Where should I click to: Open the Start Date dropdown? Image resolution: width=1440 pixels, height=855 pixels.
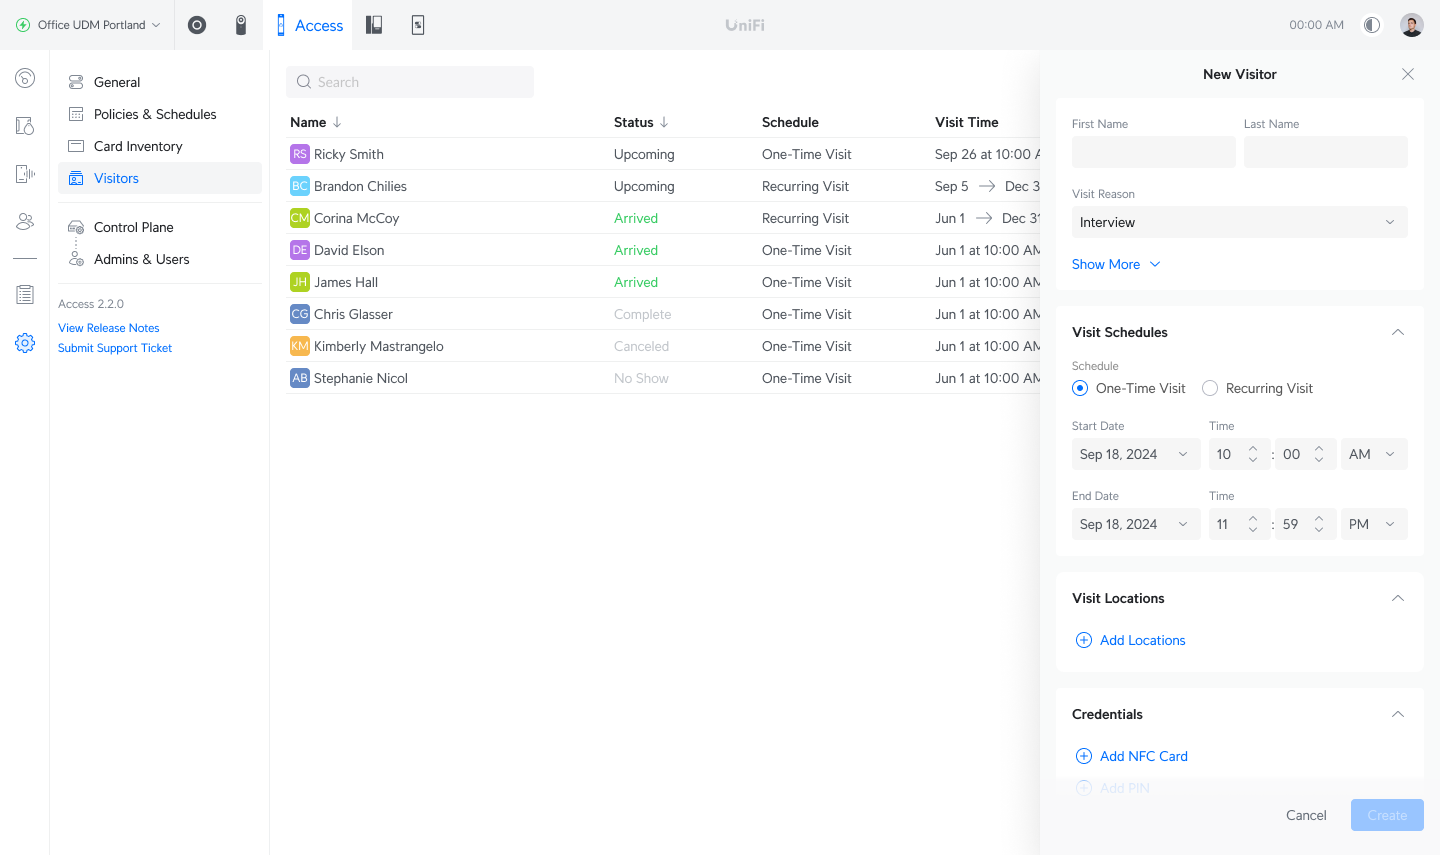click(1136, 454)
